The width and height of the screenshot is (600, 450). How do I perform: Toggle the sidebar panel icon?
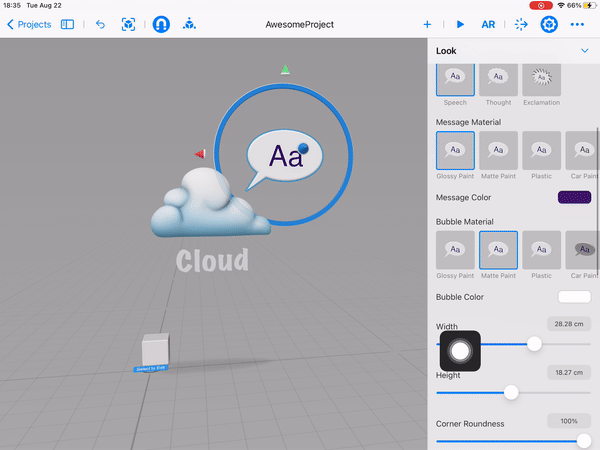pyautogui.click(x=67, y=24)
